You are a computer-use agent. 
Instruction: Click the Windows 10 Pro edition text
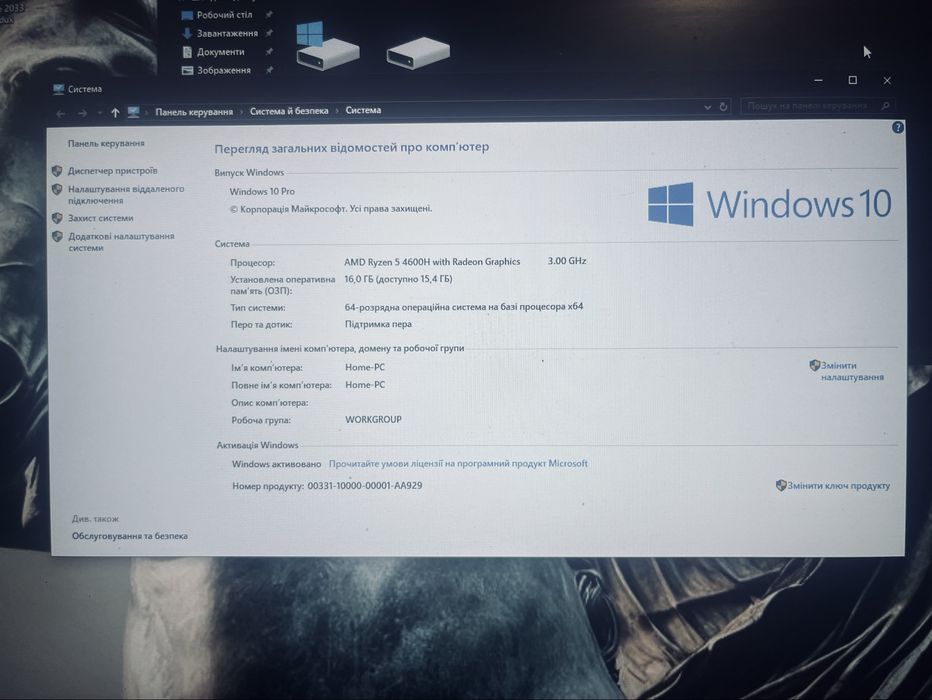coord(262,191)
